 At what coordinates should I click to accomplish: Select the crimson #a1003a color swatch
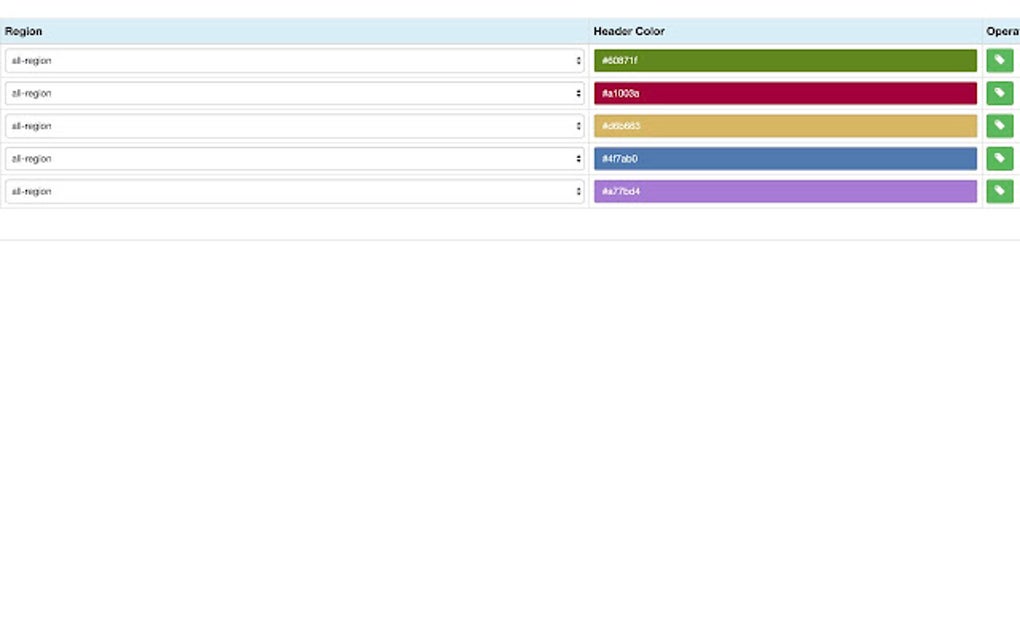coord(785,93)
